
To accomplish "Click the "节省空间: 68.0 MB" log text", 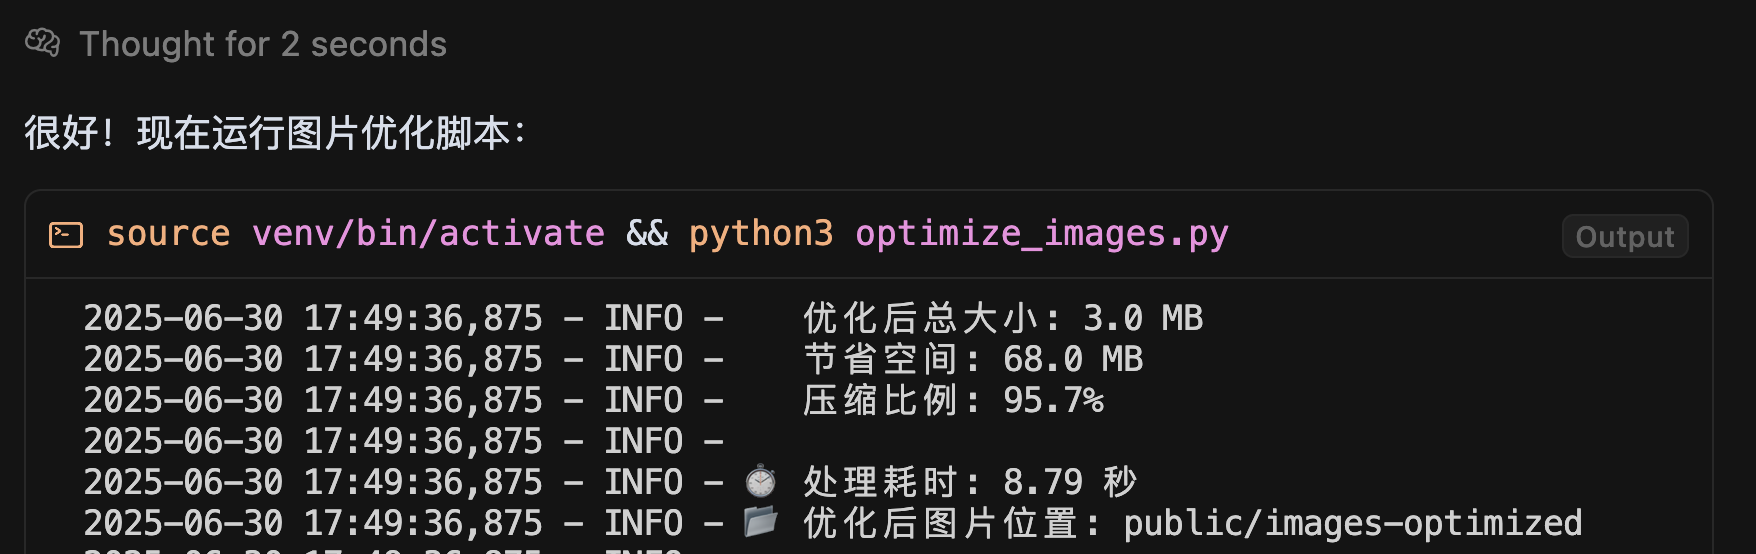I will [972, 360].
